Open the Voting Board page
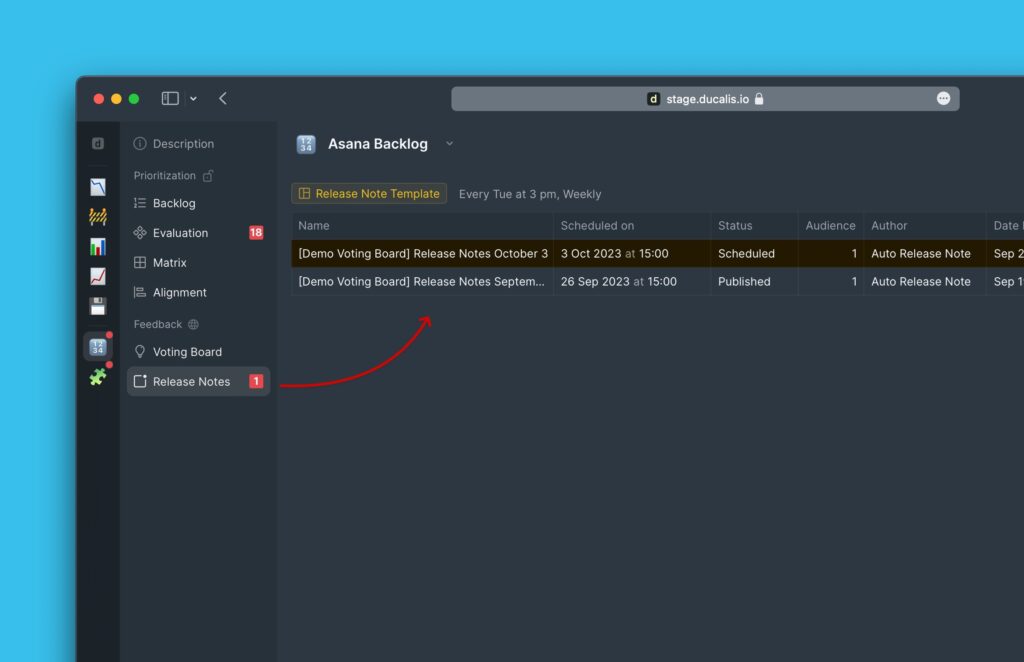The height and width of the screenshot is (662, 1024). 187,352
